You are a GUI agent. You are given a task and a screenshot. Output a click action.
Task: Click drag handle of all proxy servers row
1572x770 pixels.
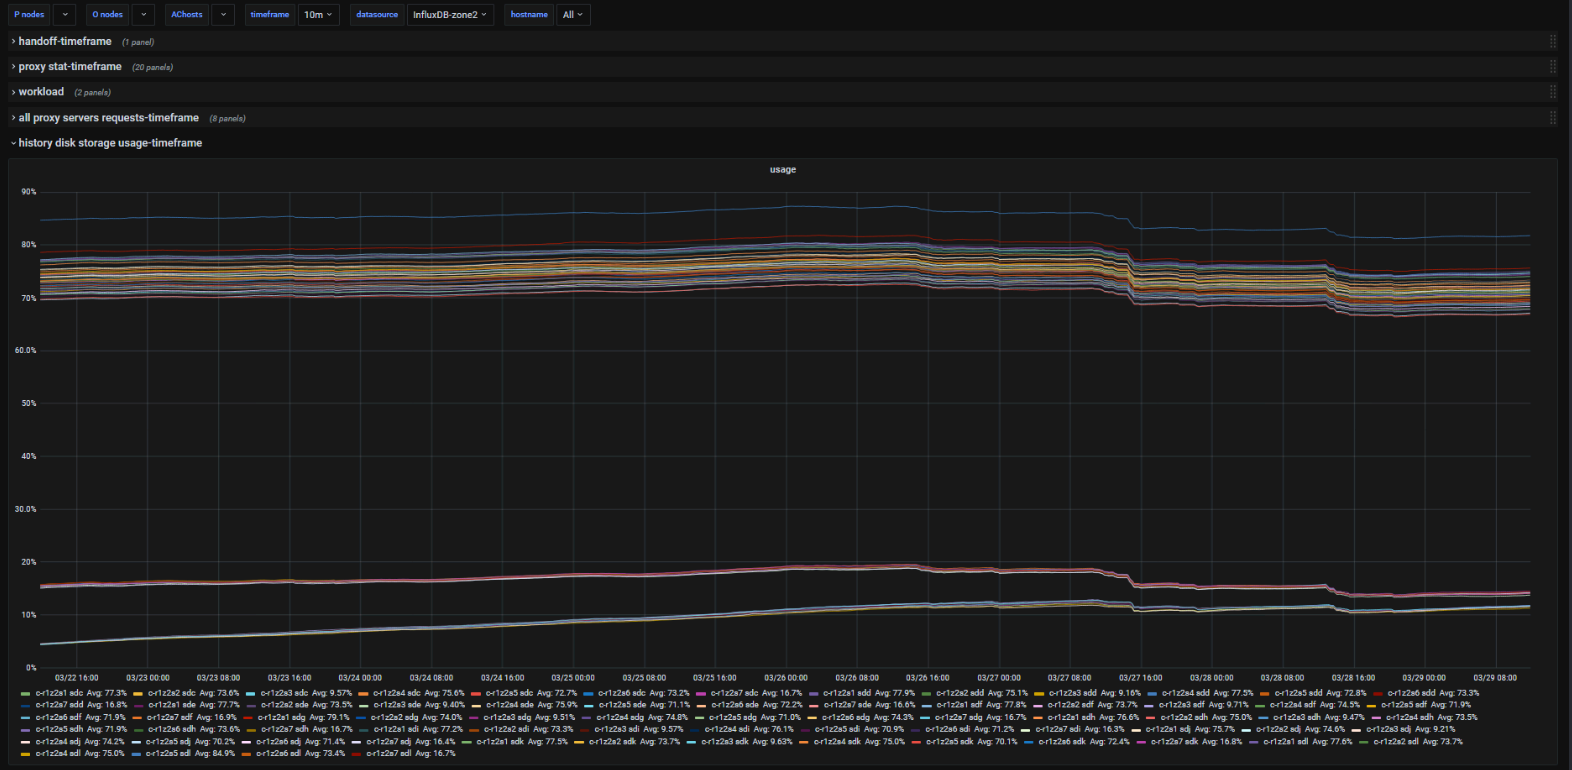1552,118
